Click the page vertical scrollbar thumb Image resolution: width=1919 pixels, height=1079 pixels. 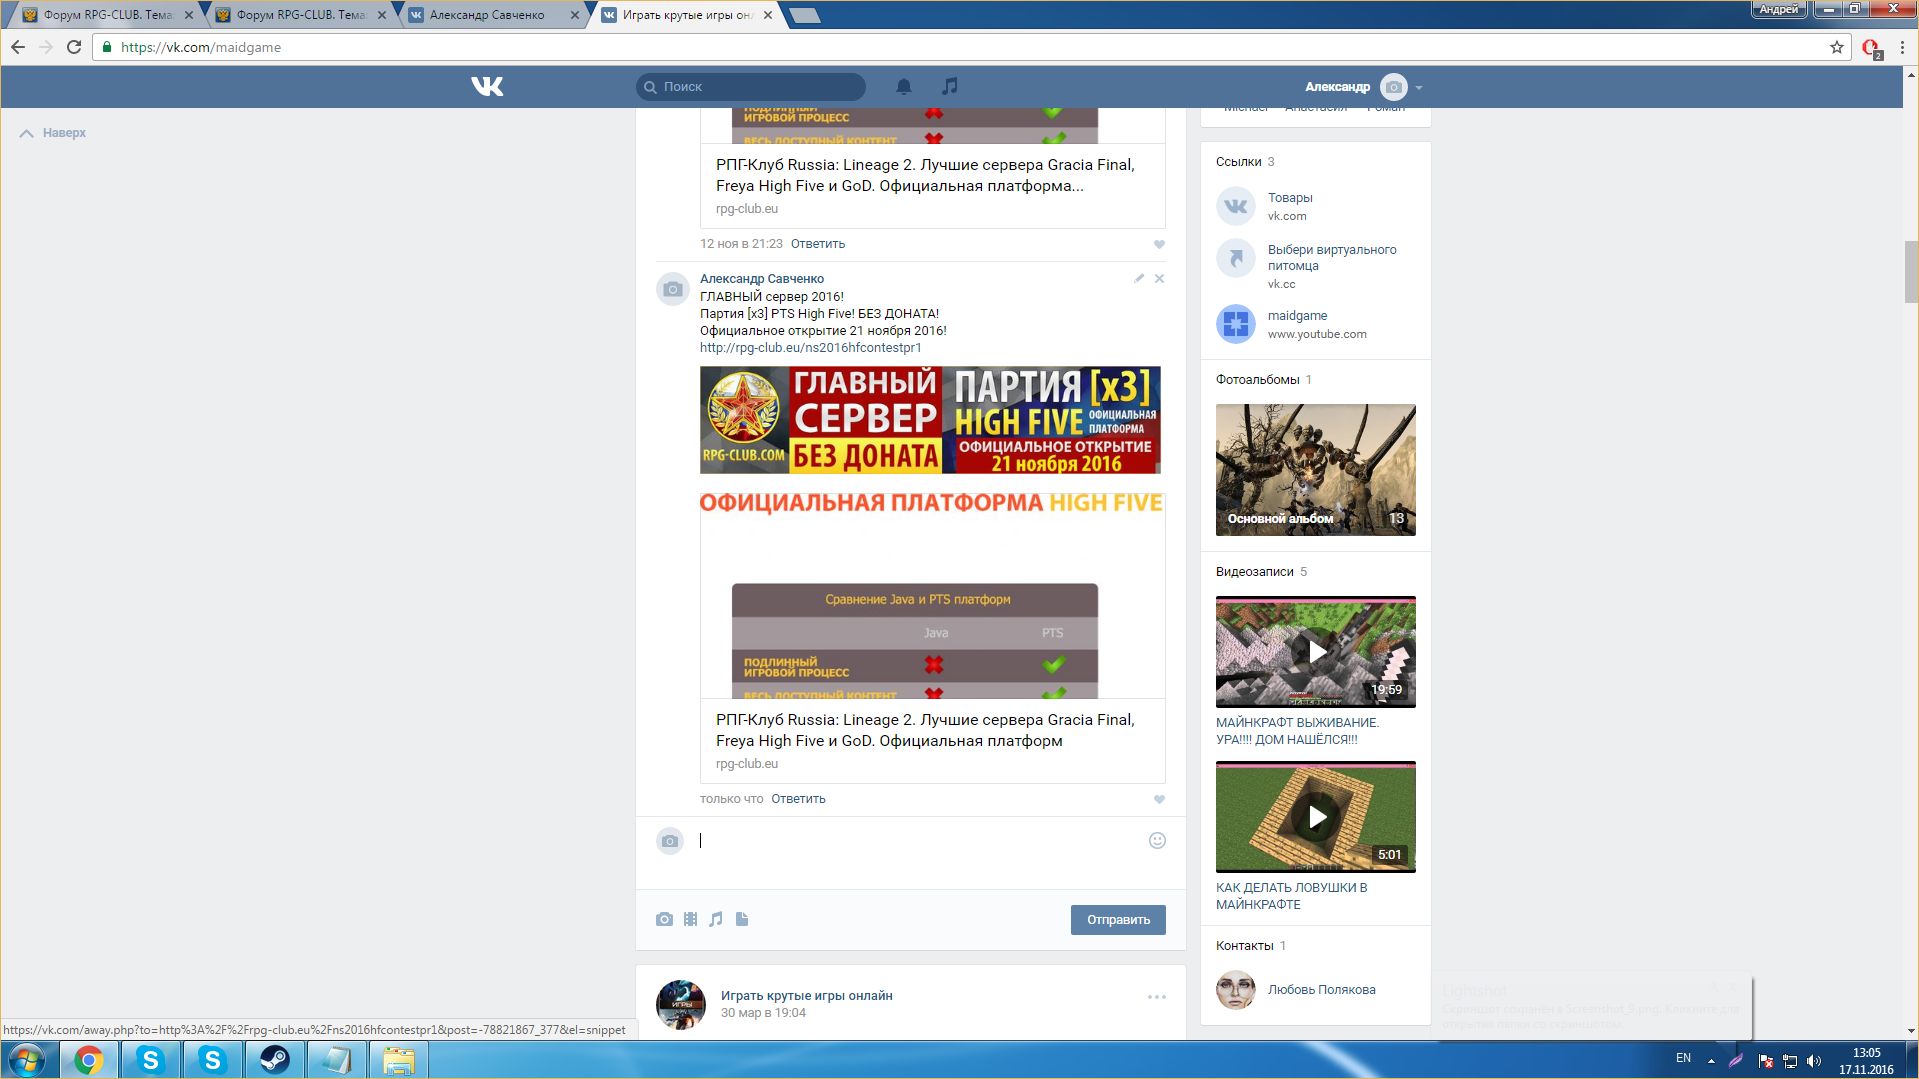(1911, 272)
